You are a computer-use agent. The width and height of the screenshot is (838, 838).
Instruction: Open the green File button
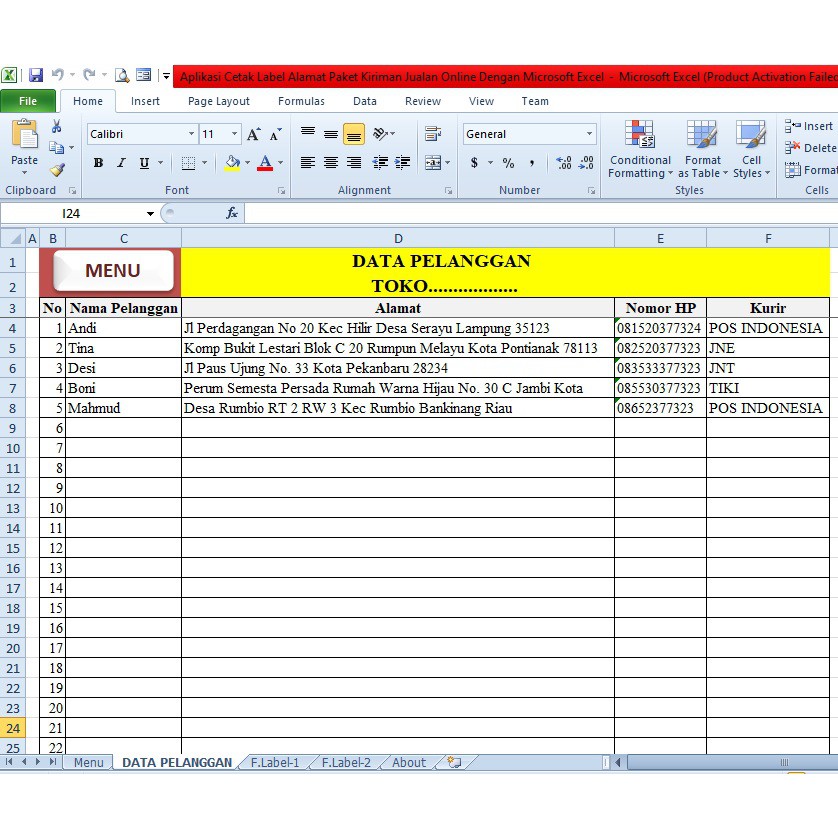28,101
